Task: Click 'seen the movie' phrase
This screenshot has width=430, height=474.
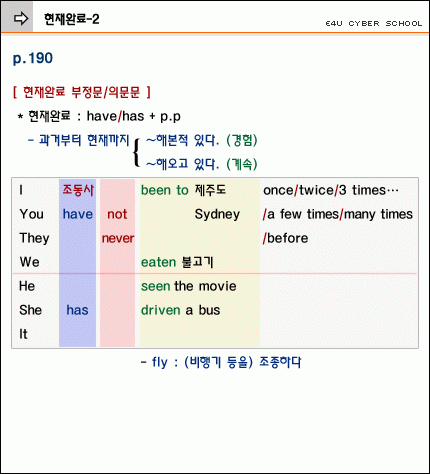Action: [x=189, y=286]
